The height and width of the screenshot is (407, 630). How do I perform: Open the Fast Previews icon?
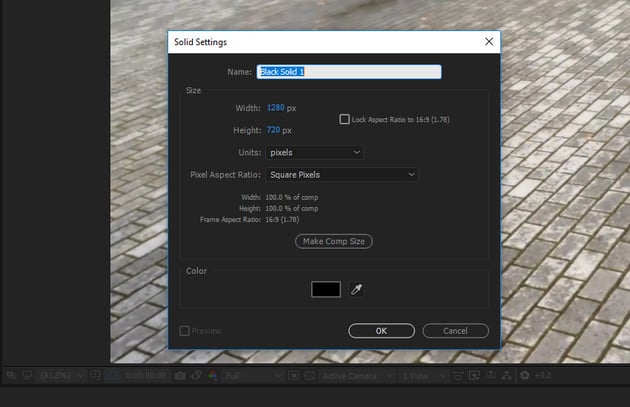tap(475, 376)
